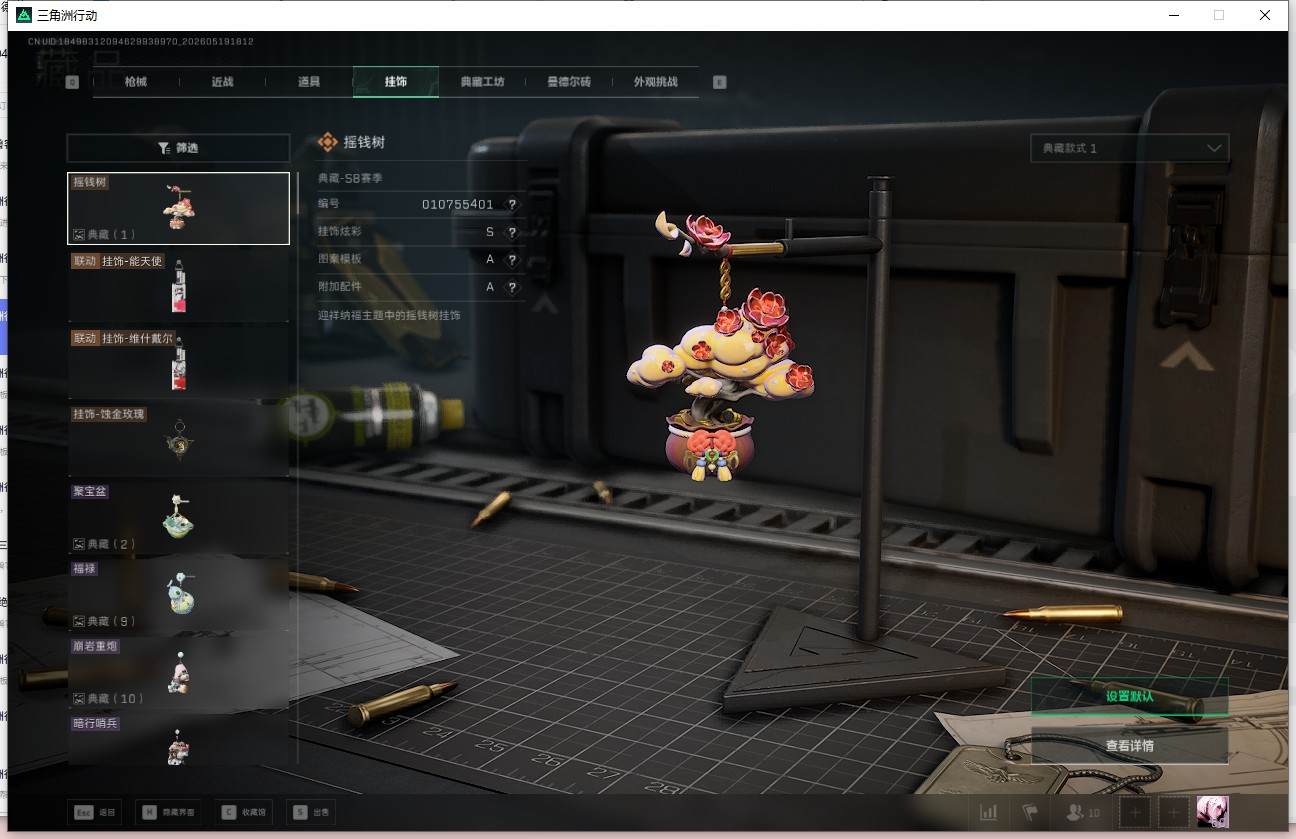1296x839 pixels.
Task: Select the 挂饰-蚀金玫瑰 charm
Action: point(178,440)
